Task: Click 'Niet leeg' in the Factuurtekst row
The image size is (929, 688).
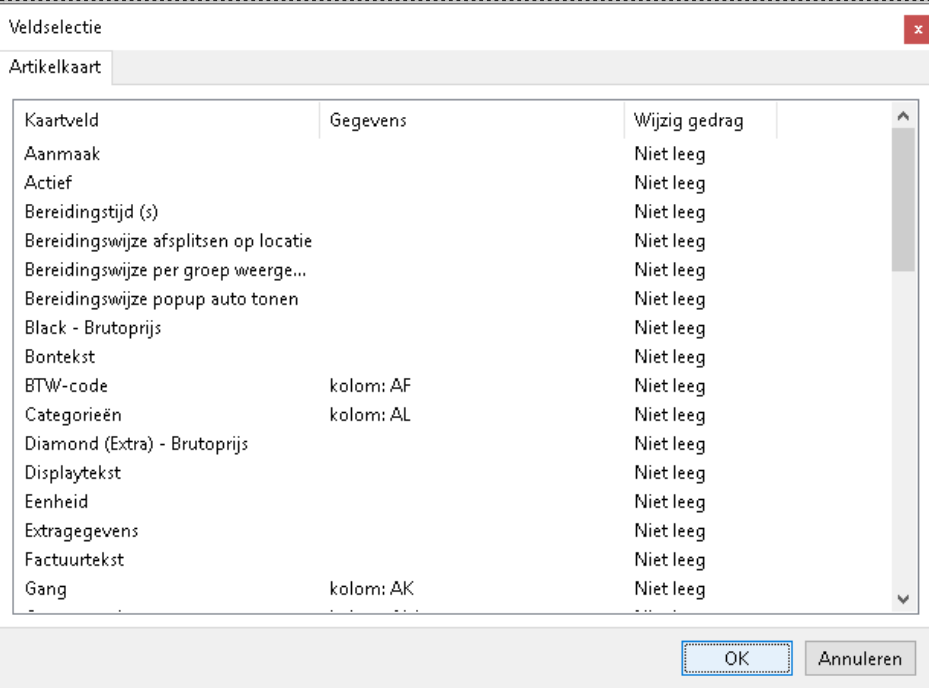Action: [x=669, y=560]
